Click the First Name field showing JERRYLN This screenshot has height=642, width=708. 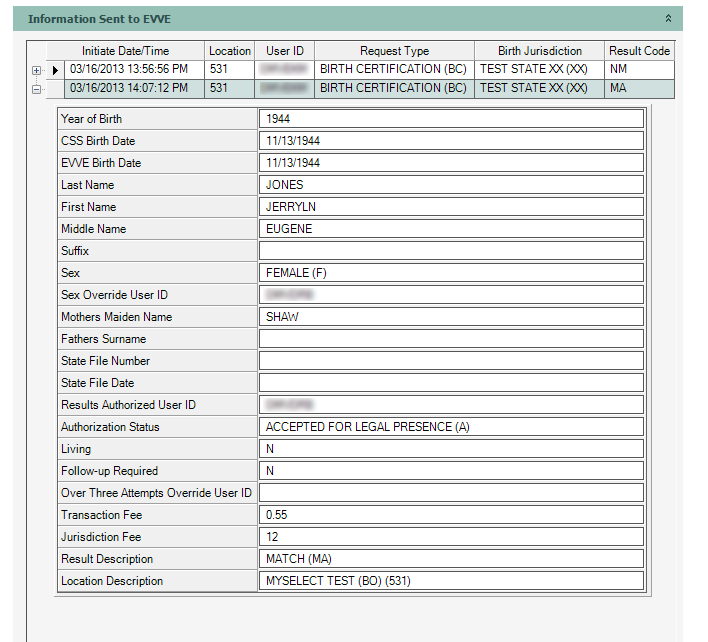pos(450,207)
